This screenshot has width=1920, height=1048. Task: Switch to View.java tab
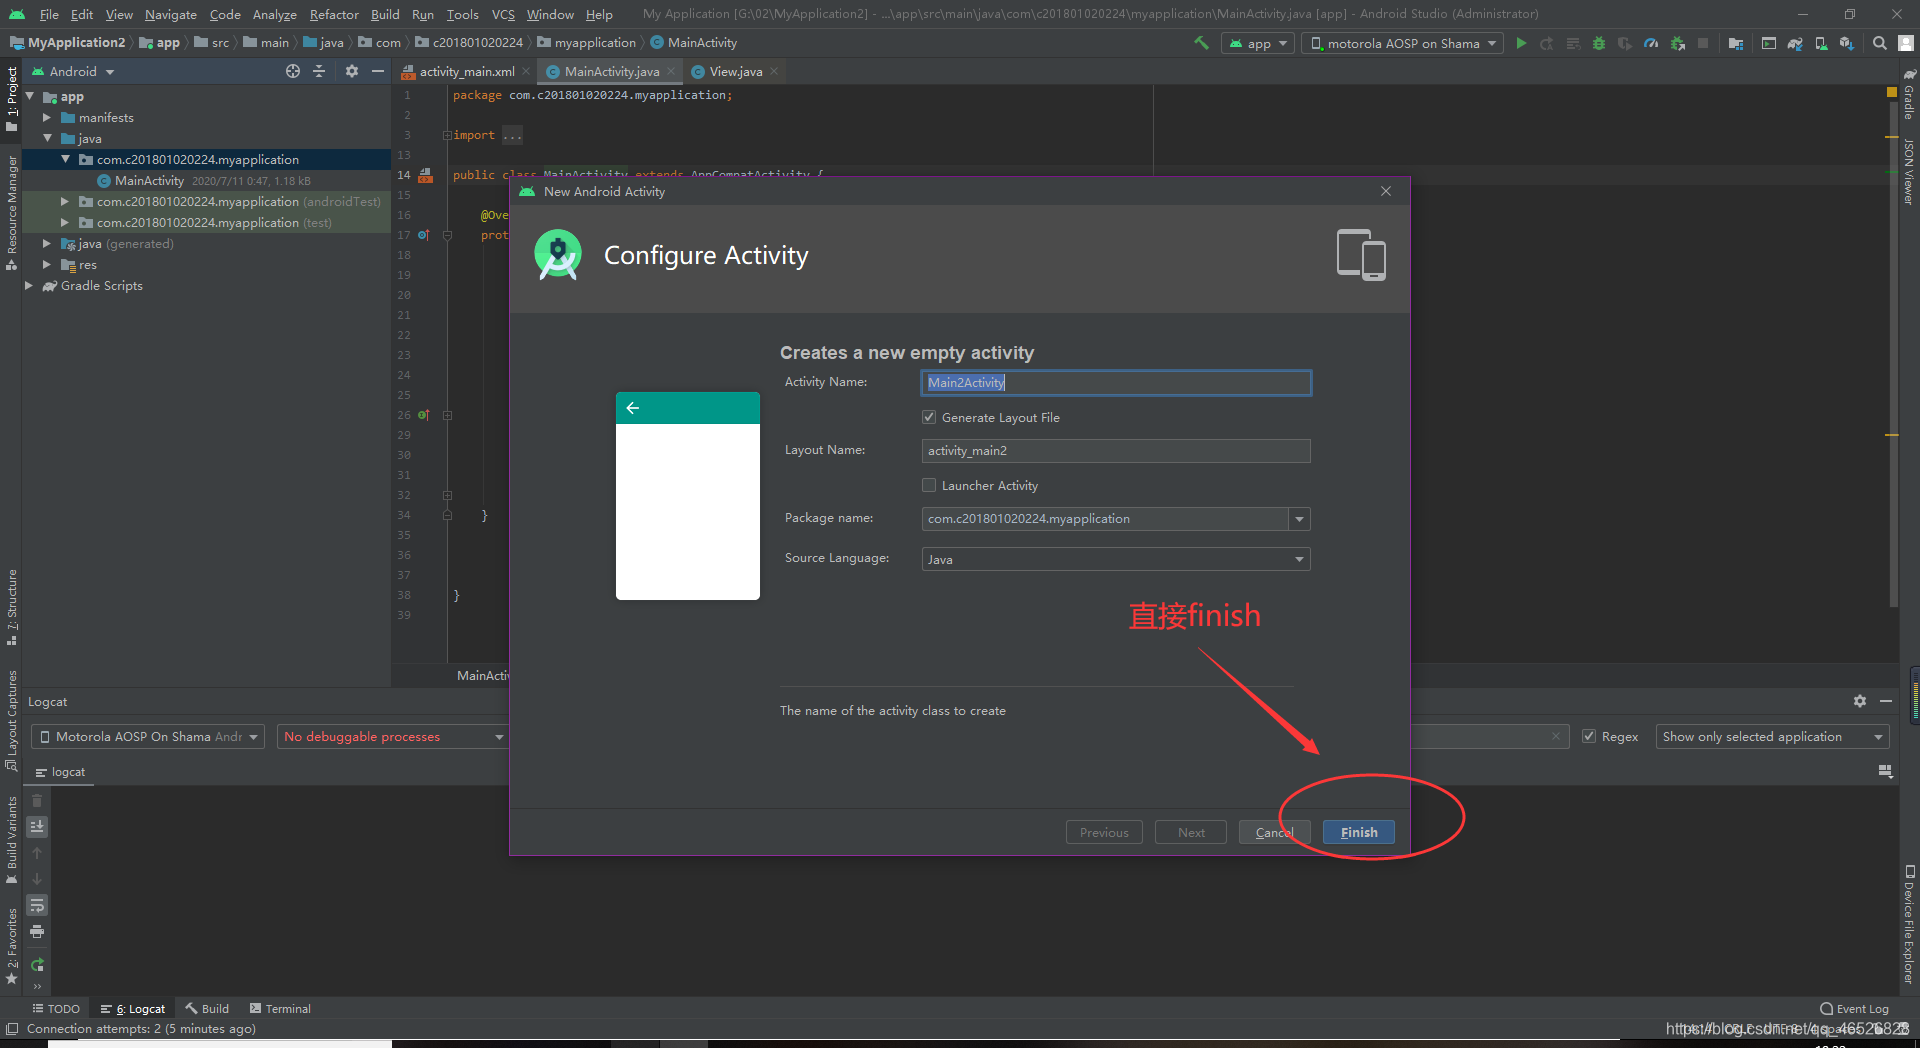[x=736, y=71]
